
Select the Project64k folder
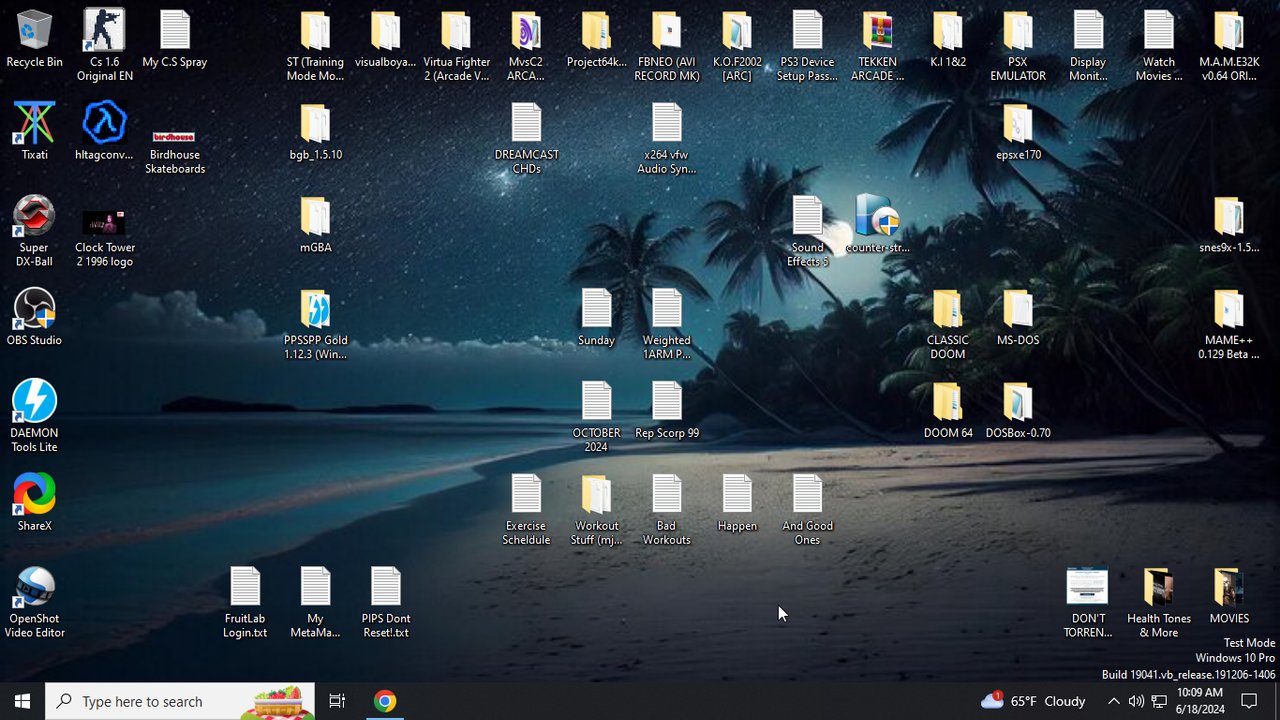click(596, 40)
